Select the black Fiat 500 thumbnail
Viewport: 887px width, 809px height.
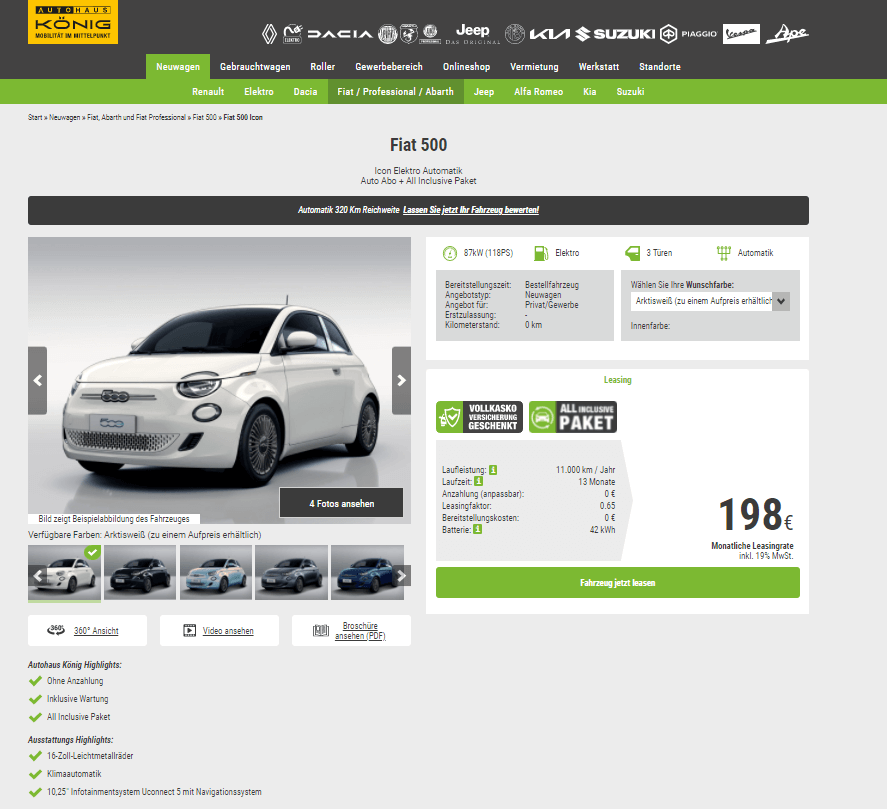pos(140,573)
